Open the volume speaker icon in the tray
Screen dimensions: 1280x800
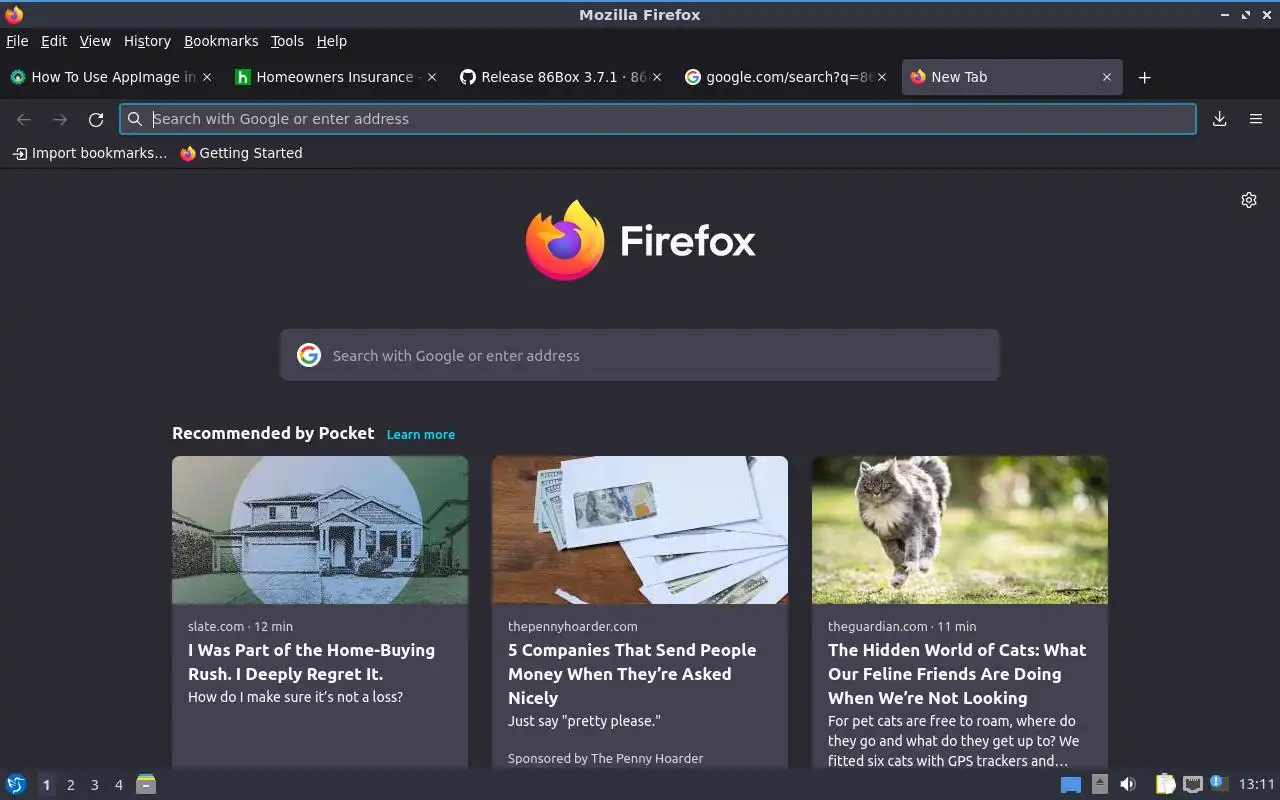[x=1128, y=785]
